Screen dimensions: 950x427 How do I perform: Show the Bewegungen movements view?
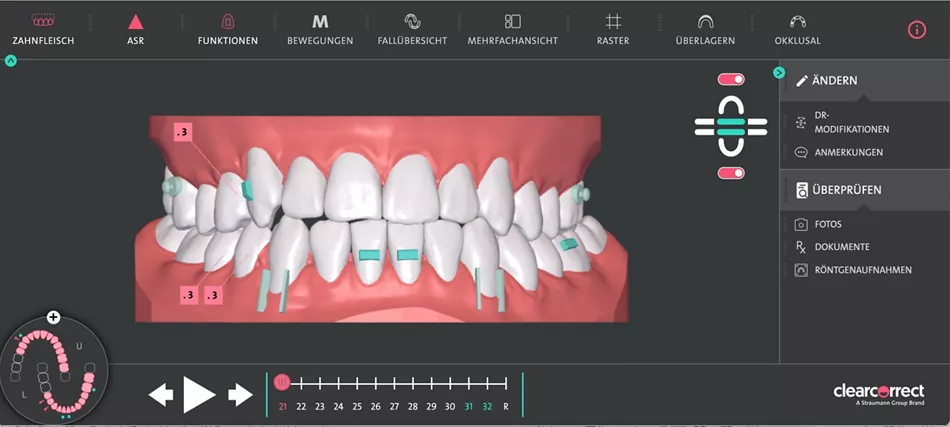[320, 22]
